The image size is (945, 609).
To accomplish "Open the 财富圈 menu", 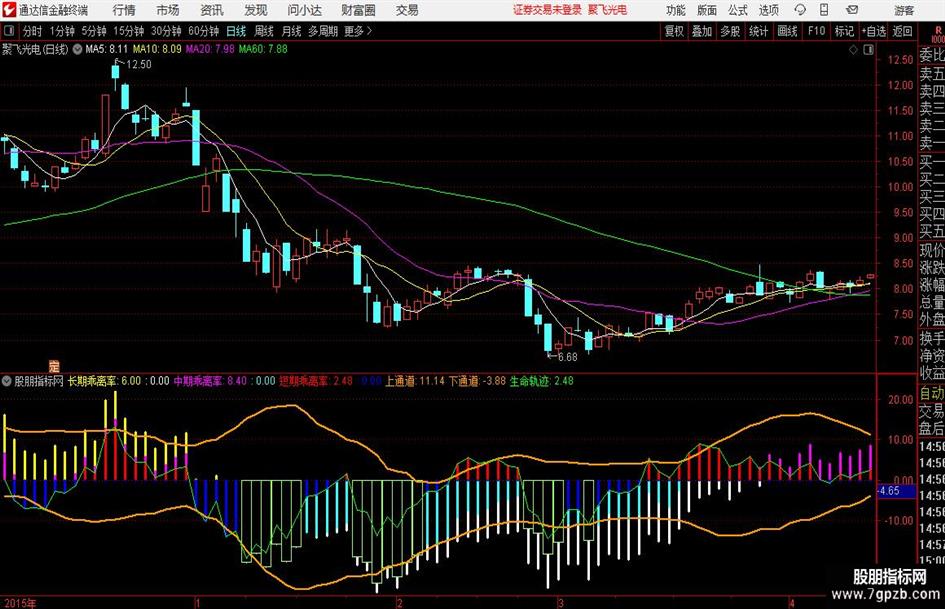I will point(358,10).
